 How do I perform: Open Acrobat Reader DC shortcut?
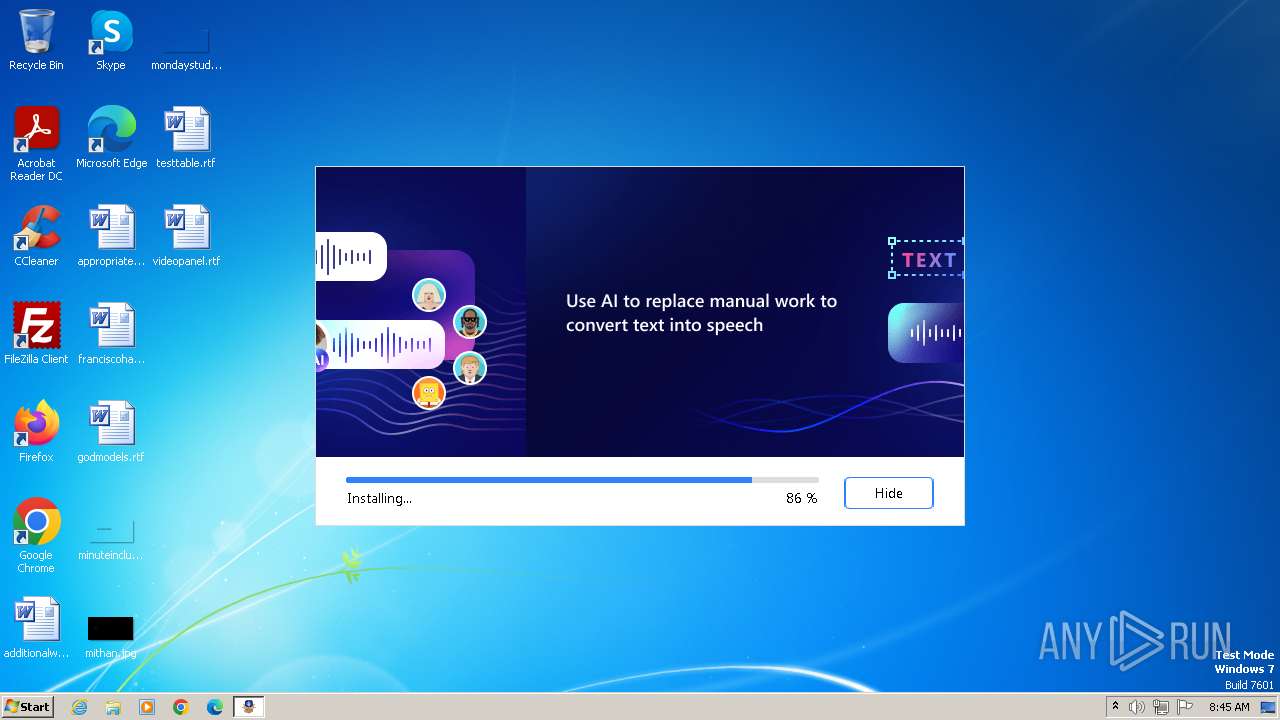click(36, 144)
